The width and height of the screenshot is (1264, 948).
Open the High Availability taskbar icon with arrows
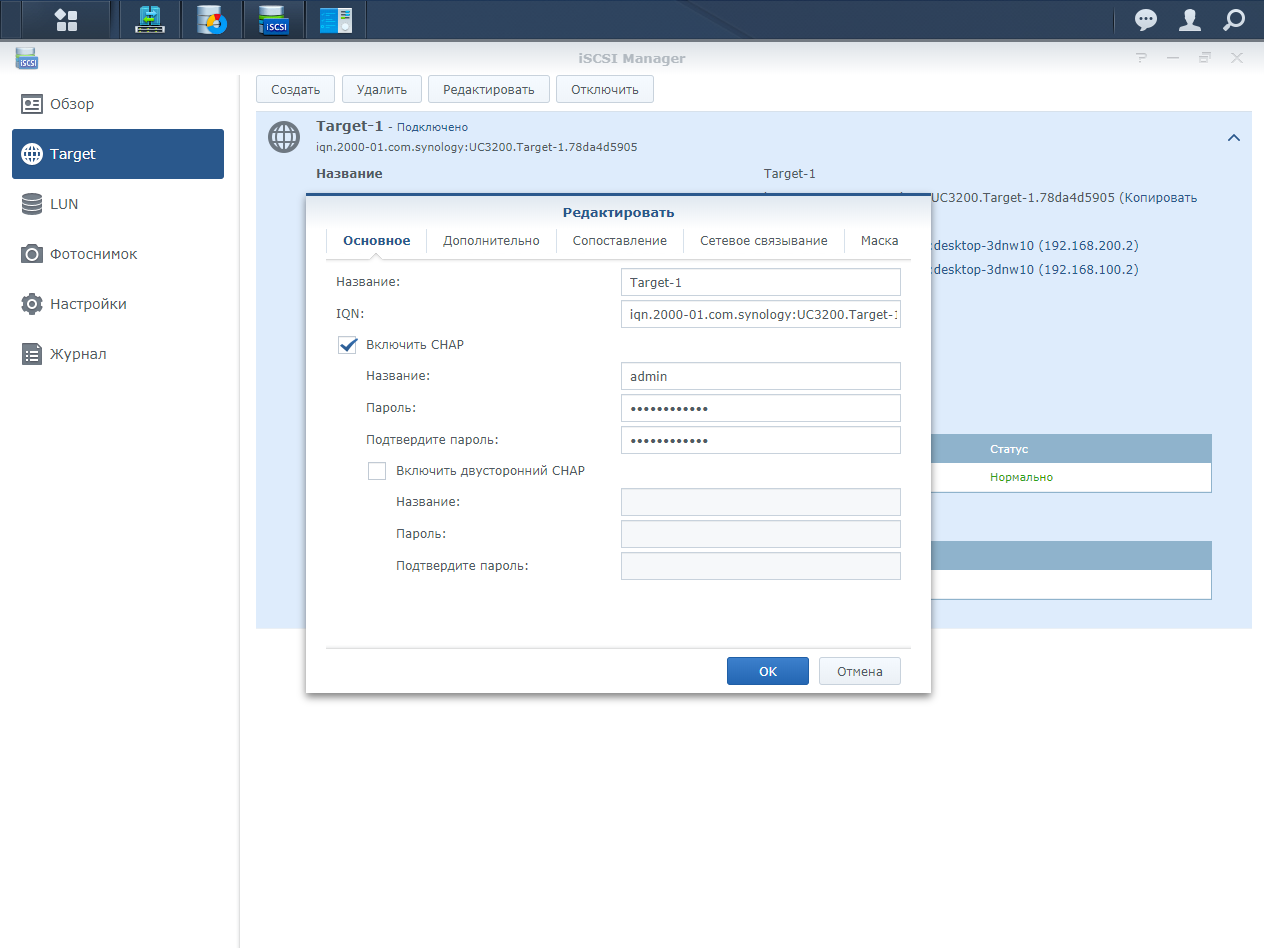click(x=150, y=20)
